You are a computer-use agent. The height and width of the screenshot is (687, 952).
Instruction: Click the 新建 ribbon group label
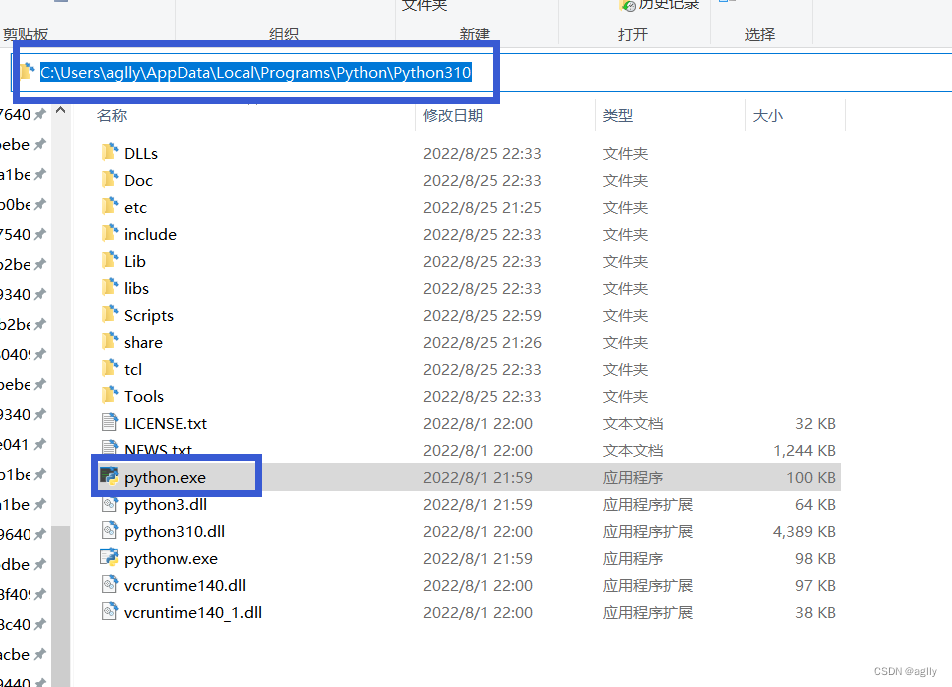coord(474,35)
